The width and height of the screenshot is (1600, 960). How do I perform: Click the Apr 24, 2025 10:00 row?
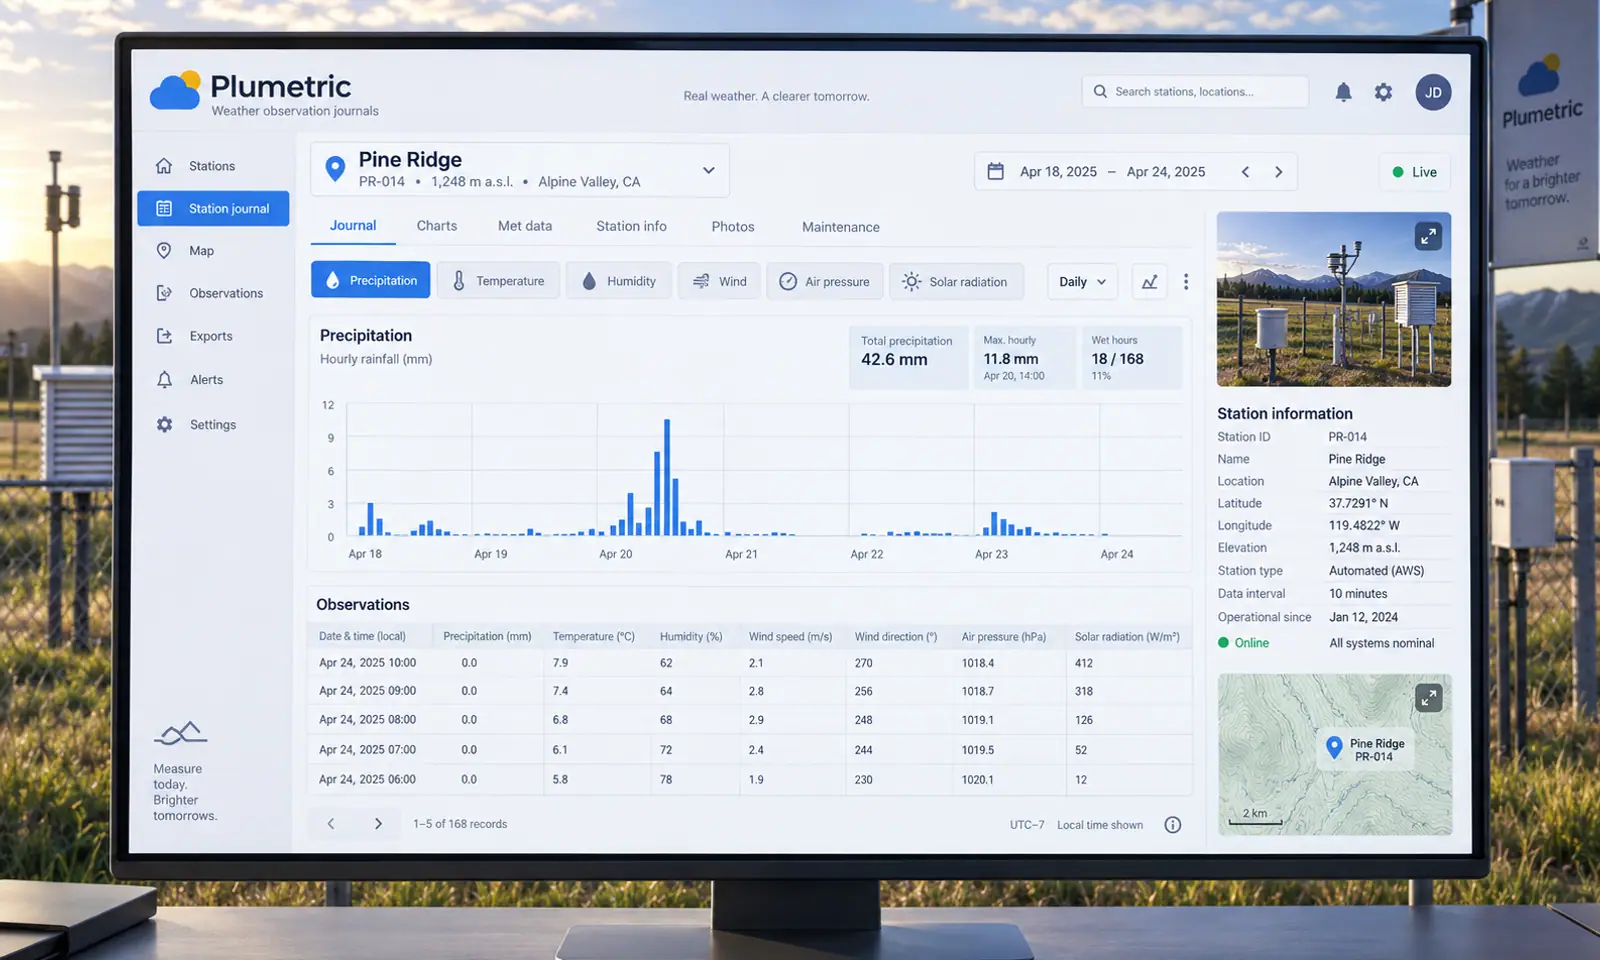[x=749, y=663]
